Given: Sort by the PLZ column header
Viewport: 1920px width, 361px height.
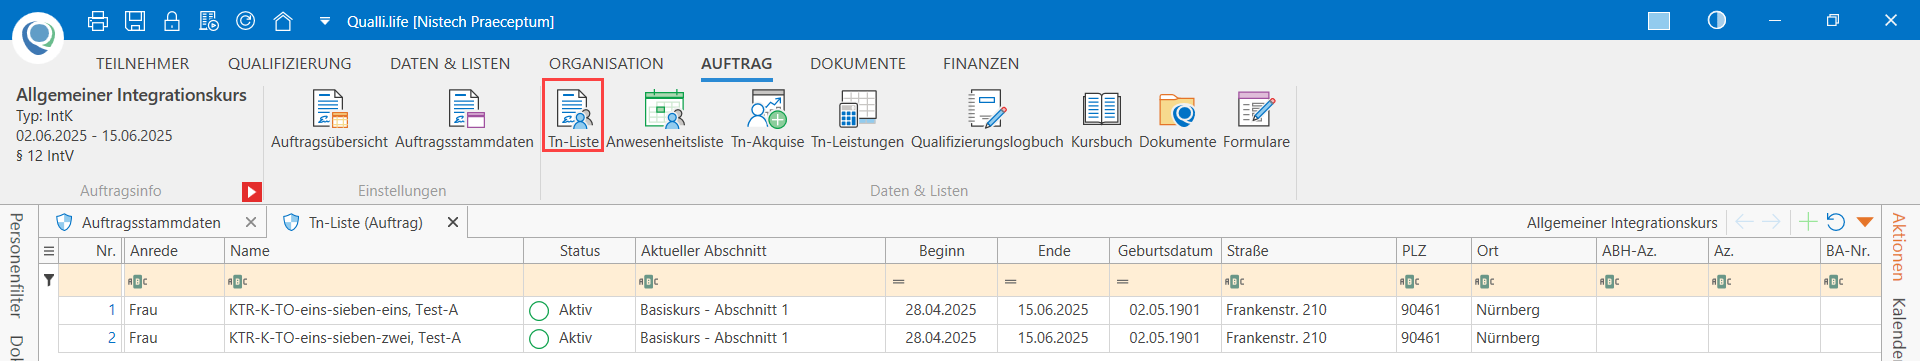Looking at the screenshot, I should point(1434,251).
